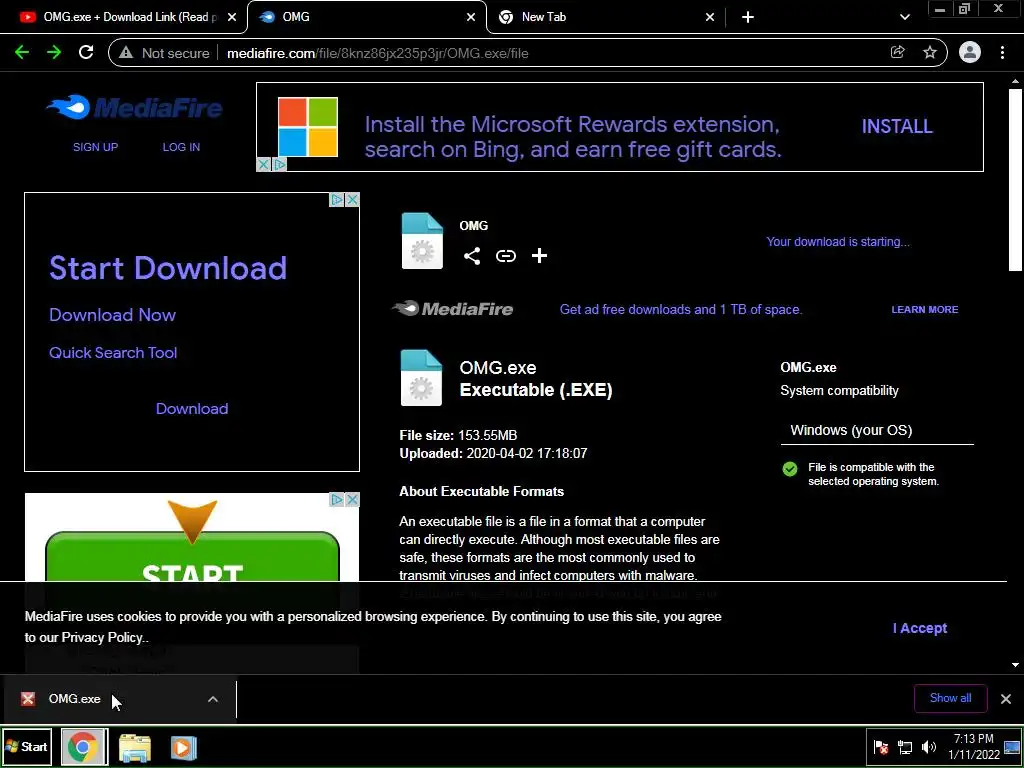
Task: Close the green START ad with X
Action: [352, 500]
